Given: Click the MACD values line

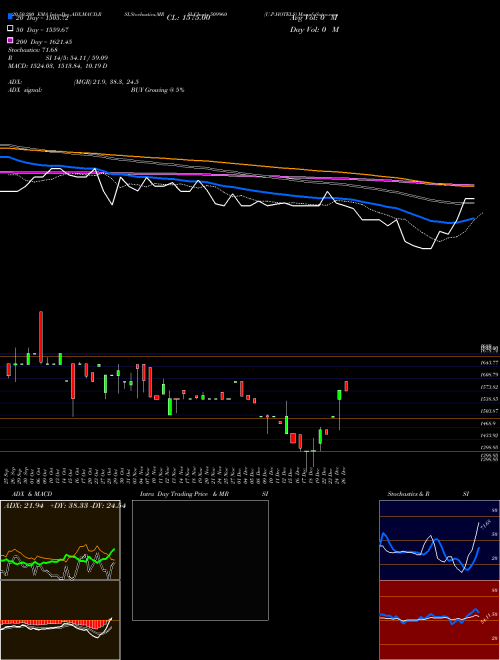Looking at the screenshot, I should (58, 66).
